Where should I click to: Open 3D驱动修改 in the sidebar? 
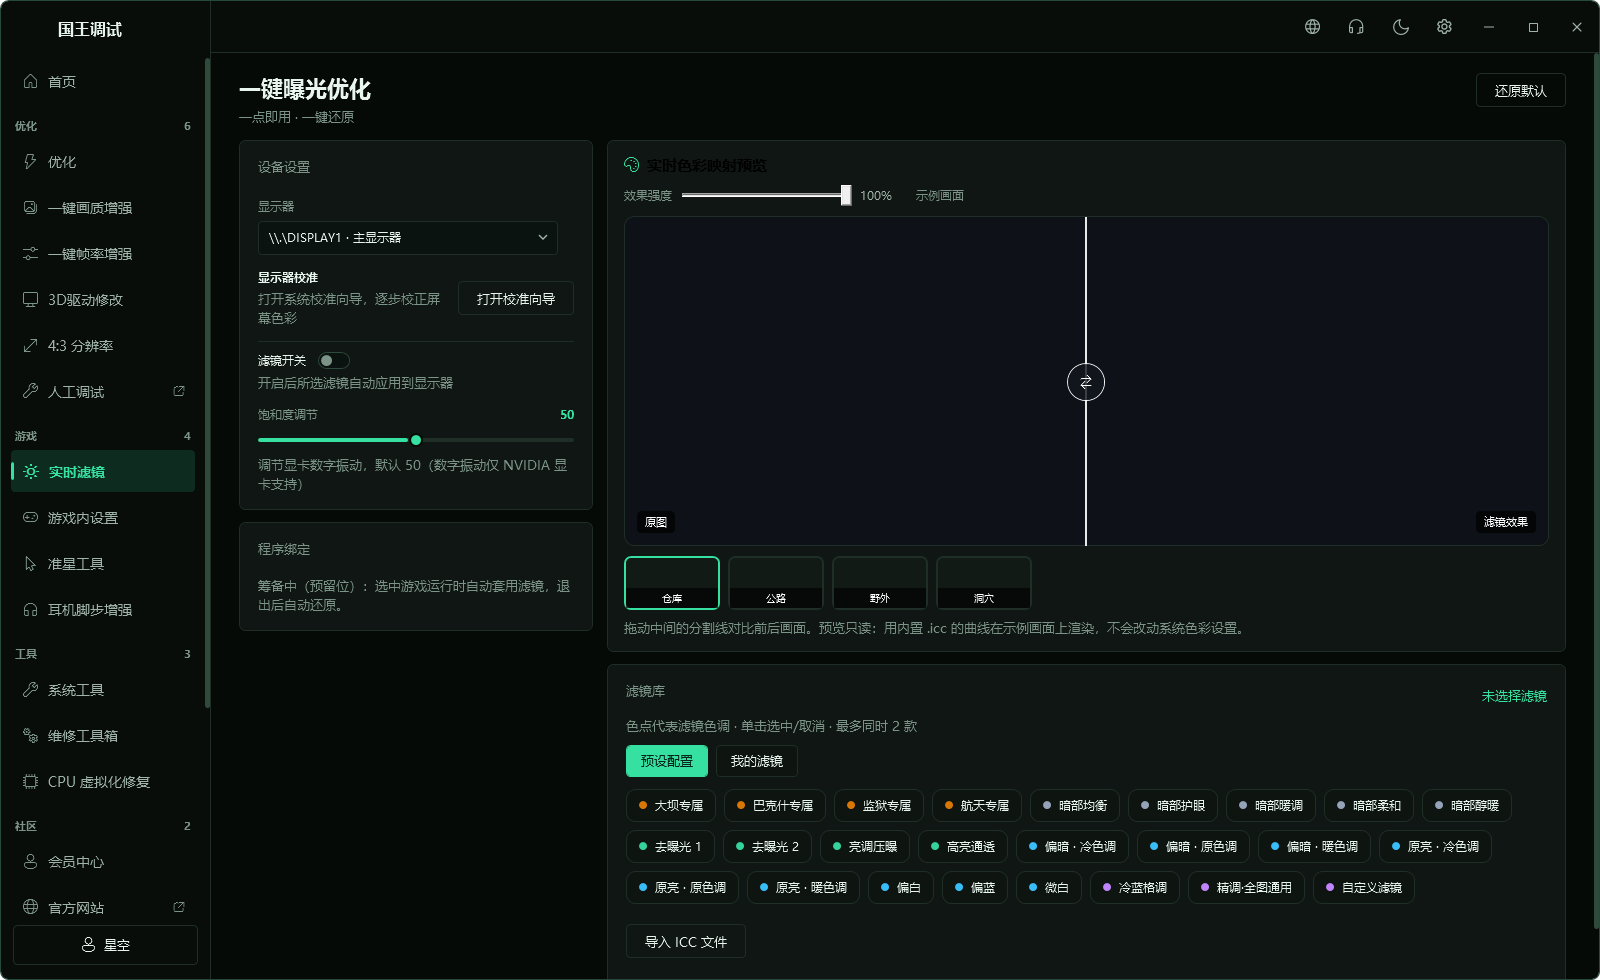point(103,300)
